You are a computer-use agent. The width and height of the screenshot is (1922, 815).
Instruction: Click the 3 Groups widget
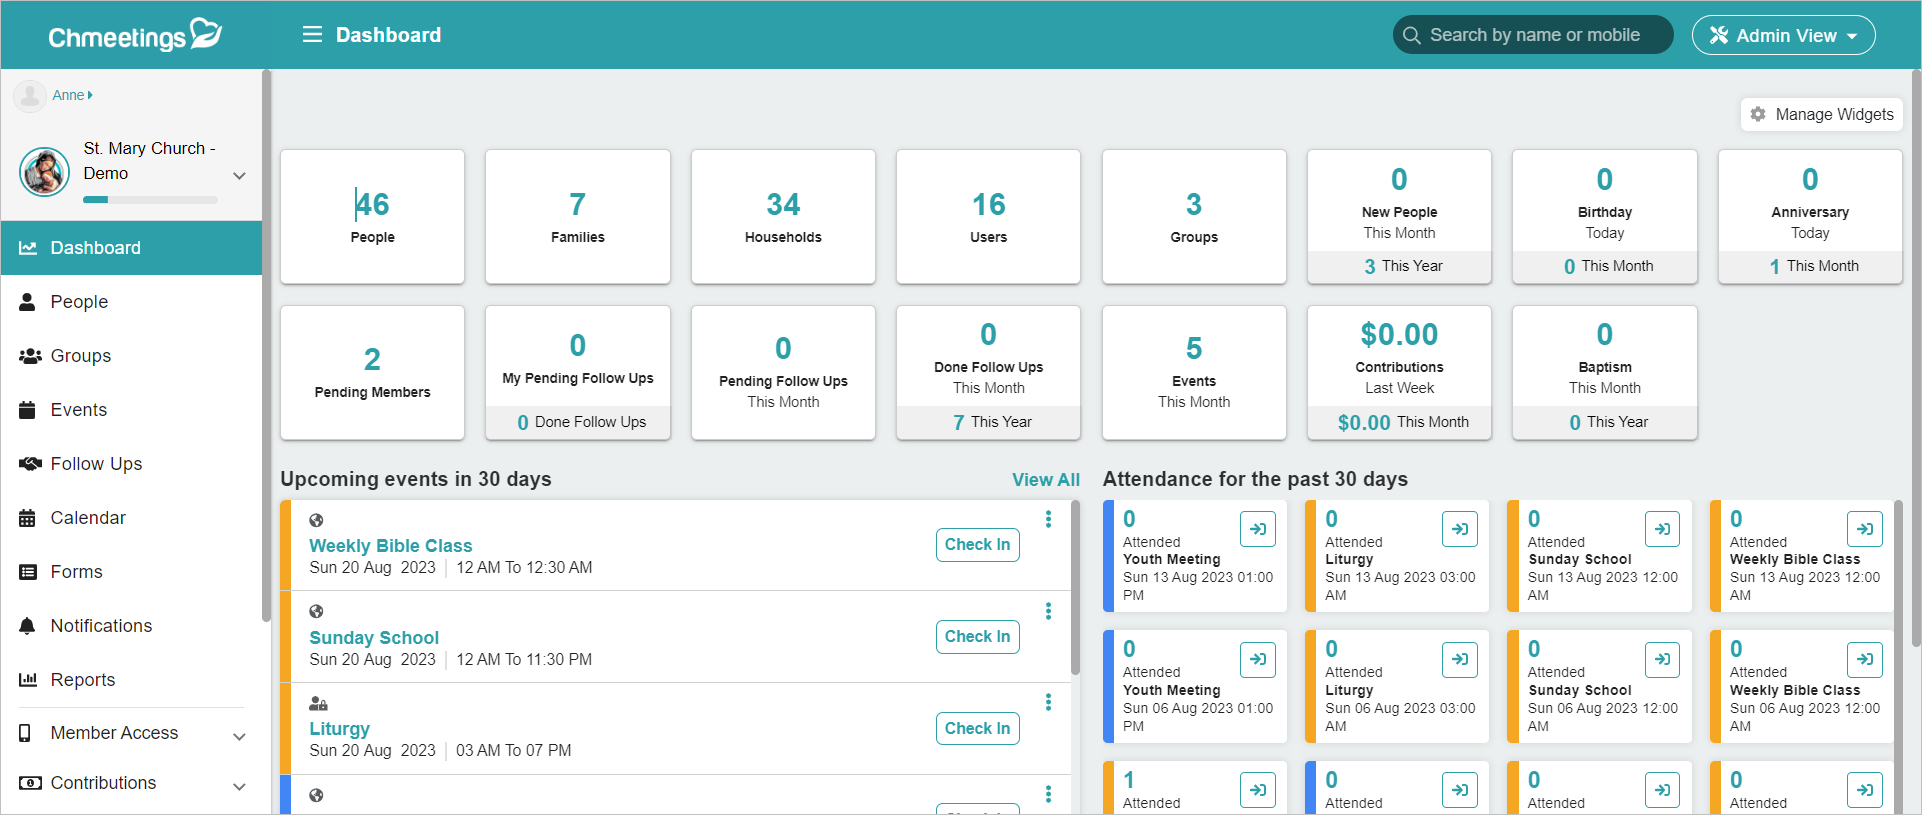1194,217
